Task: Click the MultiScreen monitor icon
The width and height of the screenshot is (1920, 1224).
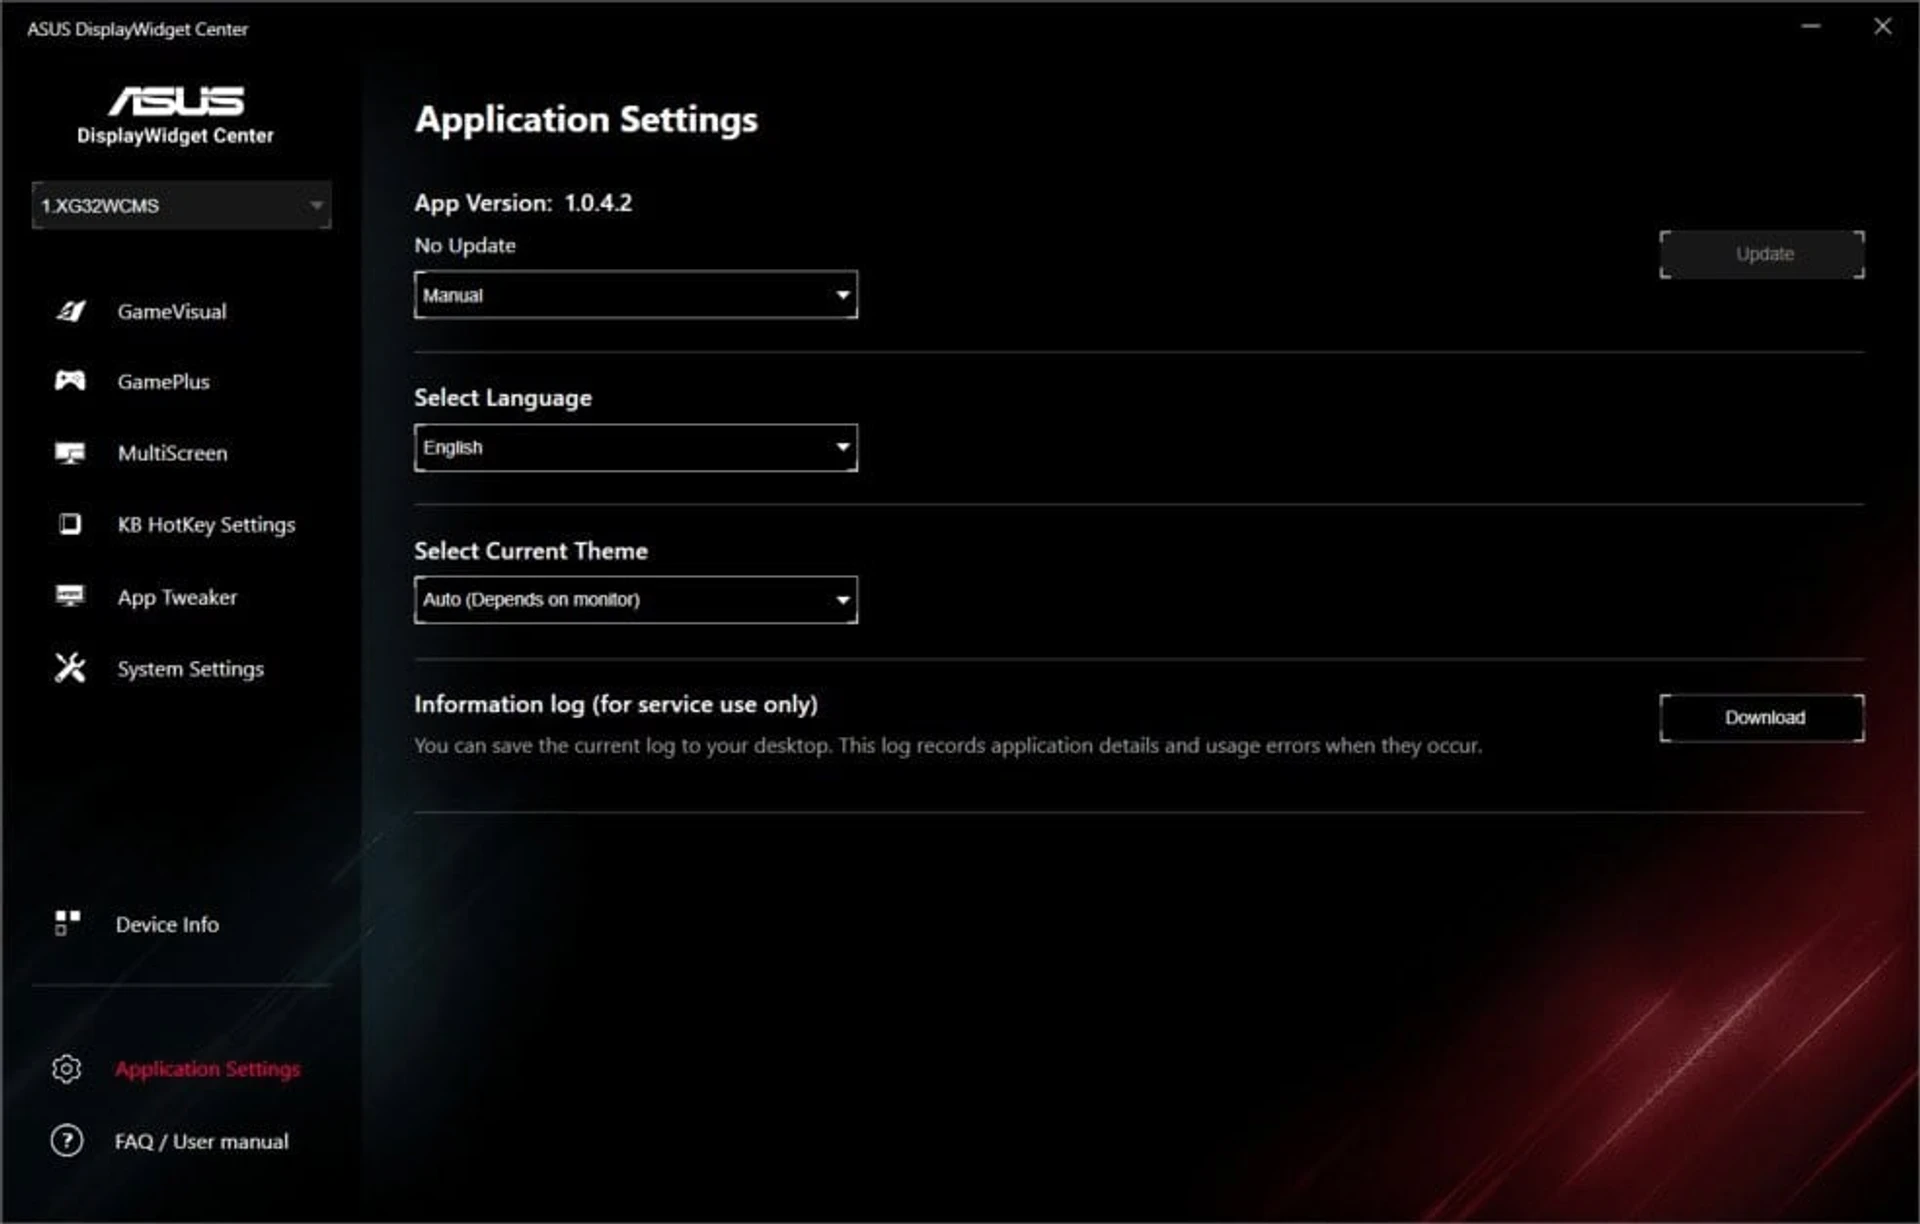Action: tap(70, 453)
